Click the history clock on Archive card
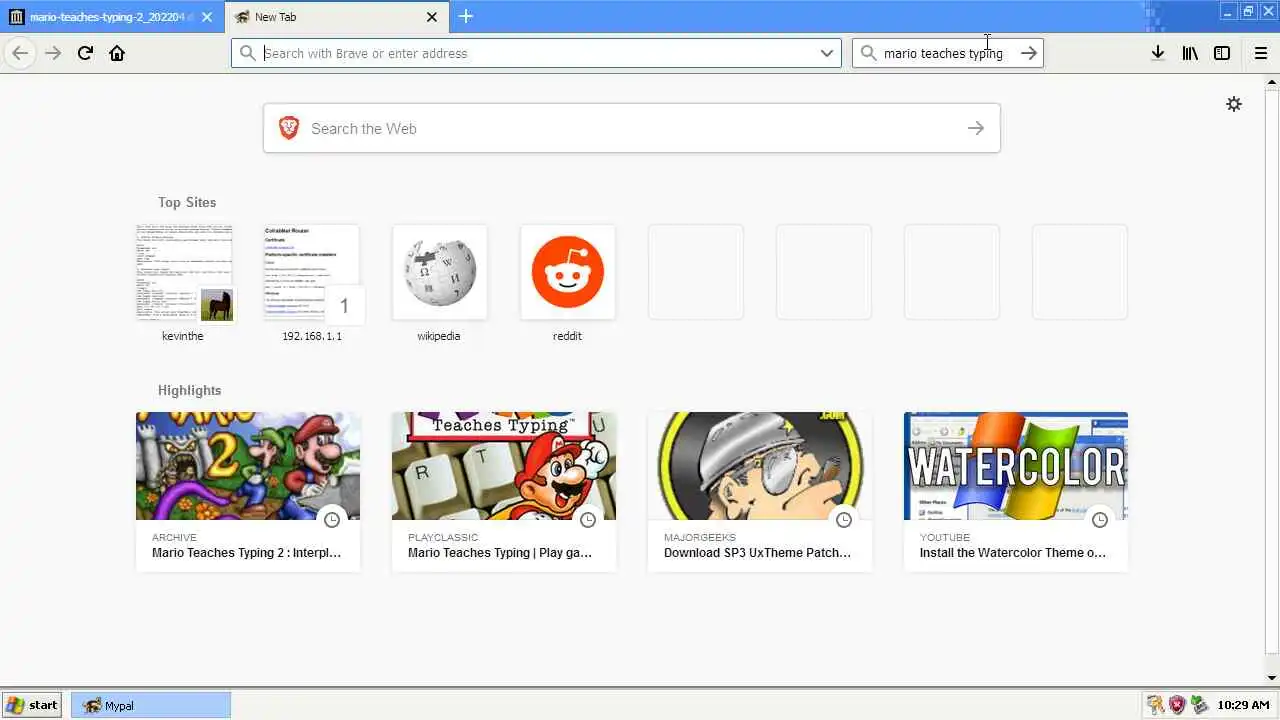The width and height of the screenshot is (1280, 720). coord(332,519)
